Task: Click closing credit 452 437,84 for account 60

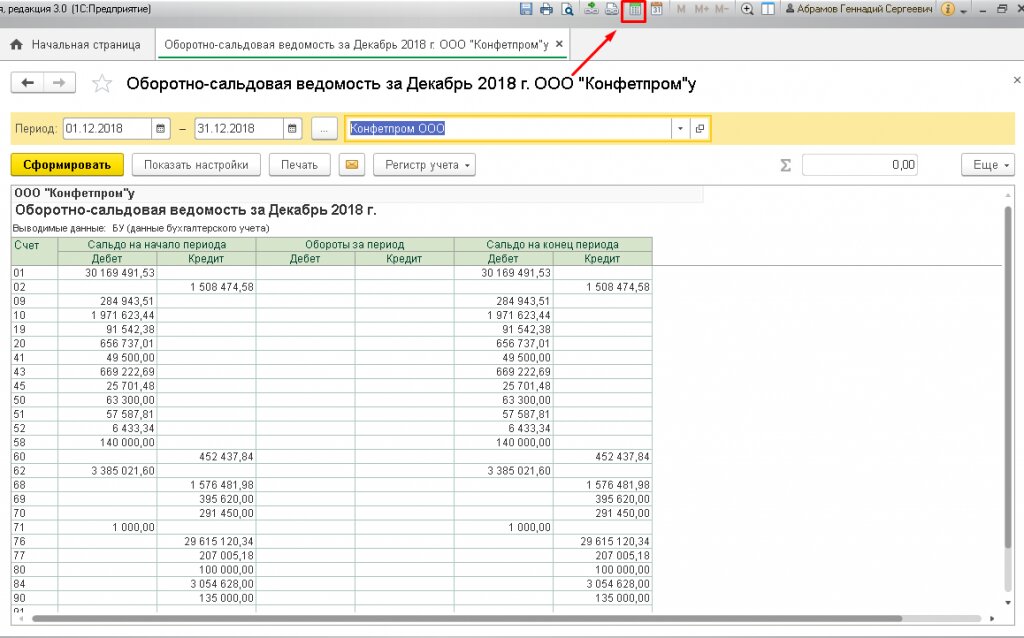Action: 603,456
